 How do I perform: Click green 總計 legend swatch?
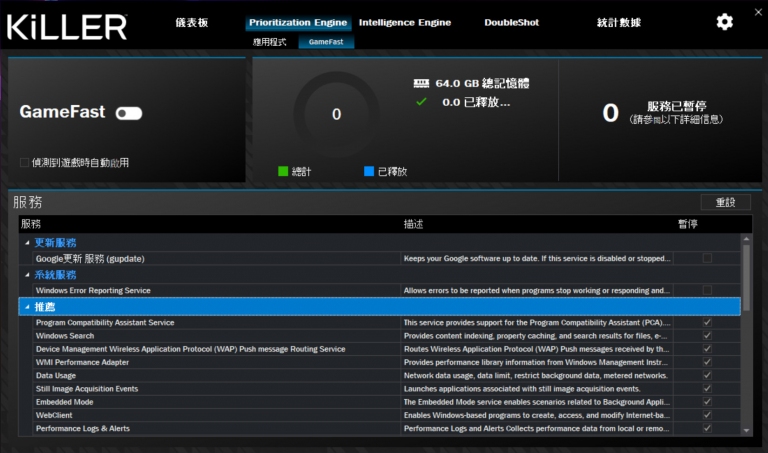(x=283, y=171)
